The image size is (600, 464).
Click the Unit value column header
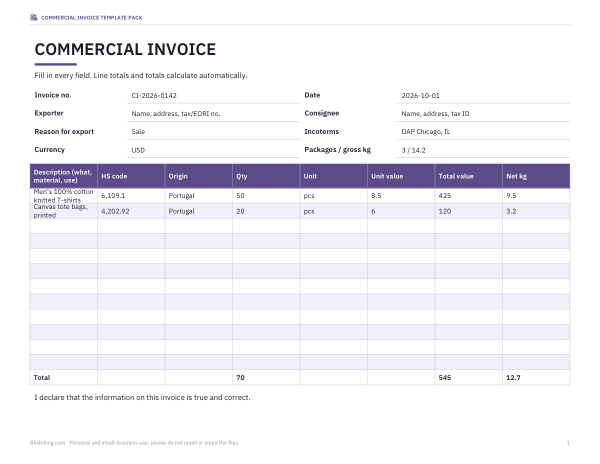click(401, 176)
